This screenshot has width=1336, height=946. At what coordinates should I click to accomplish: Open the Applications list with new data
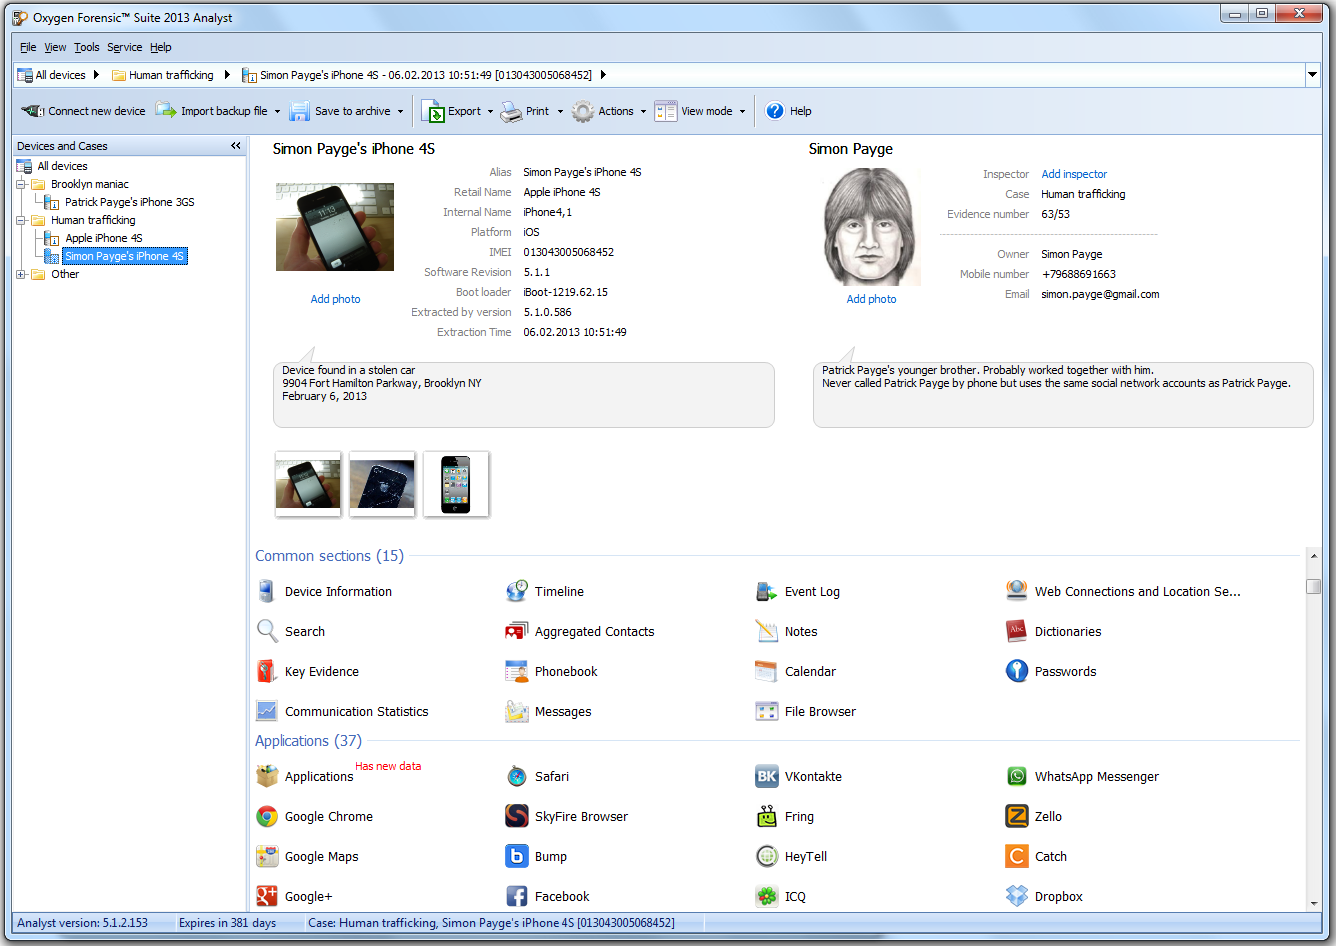305,777
